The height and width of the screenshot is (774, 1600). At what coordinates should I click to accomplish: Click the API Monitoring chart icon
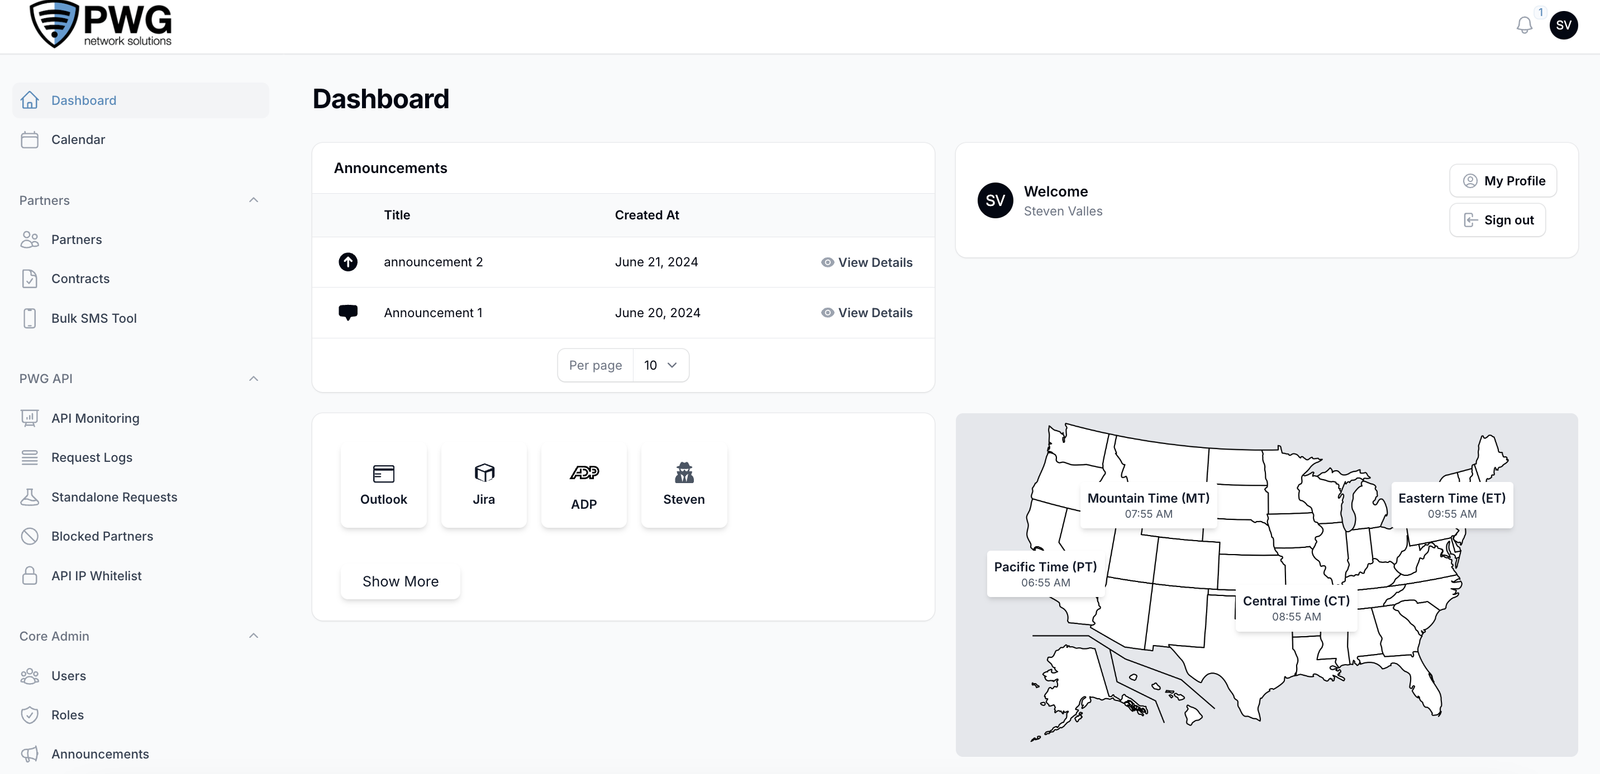pos(30,418)
